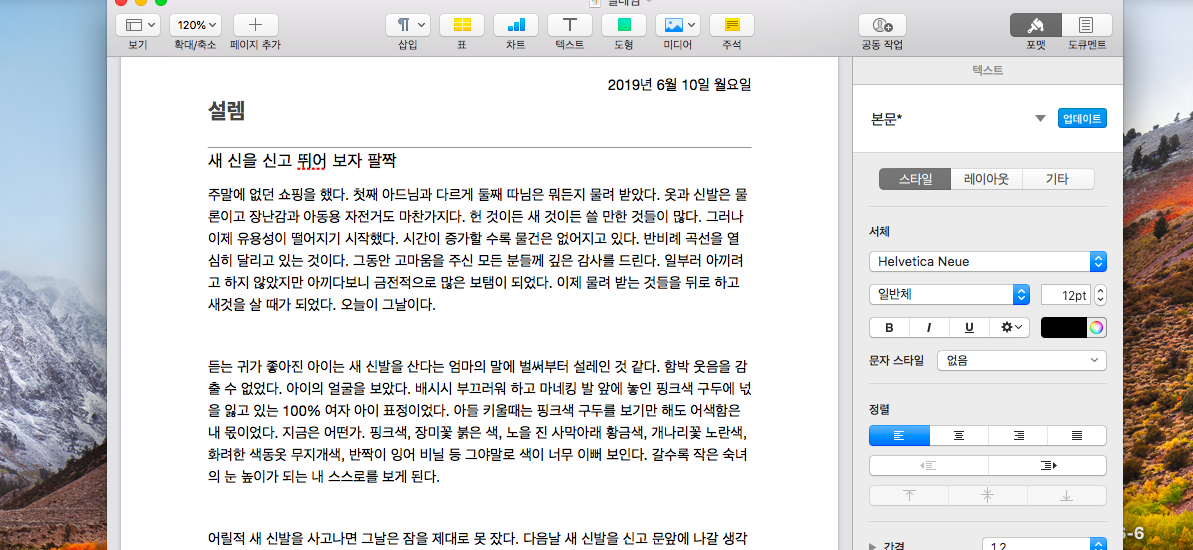Image resolution: width=1193 pixels, height=550 pixels.
Task: Insert a table using the 표 icon
Action: 462,25
